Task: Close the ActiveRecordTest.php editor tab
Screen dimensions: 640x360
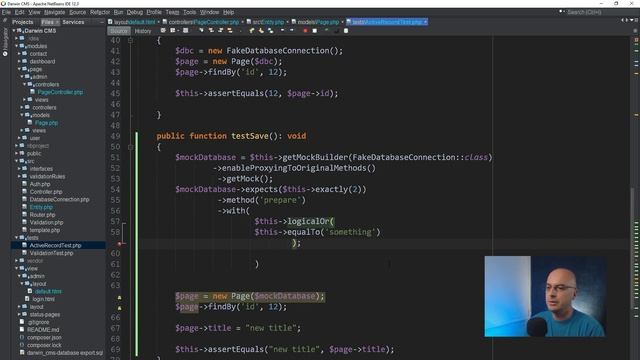Action: tap(425, 22)
